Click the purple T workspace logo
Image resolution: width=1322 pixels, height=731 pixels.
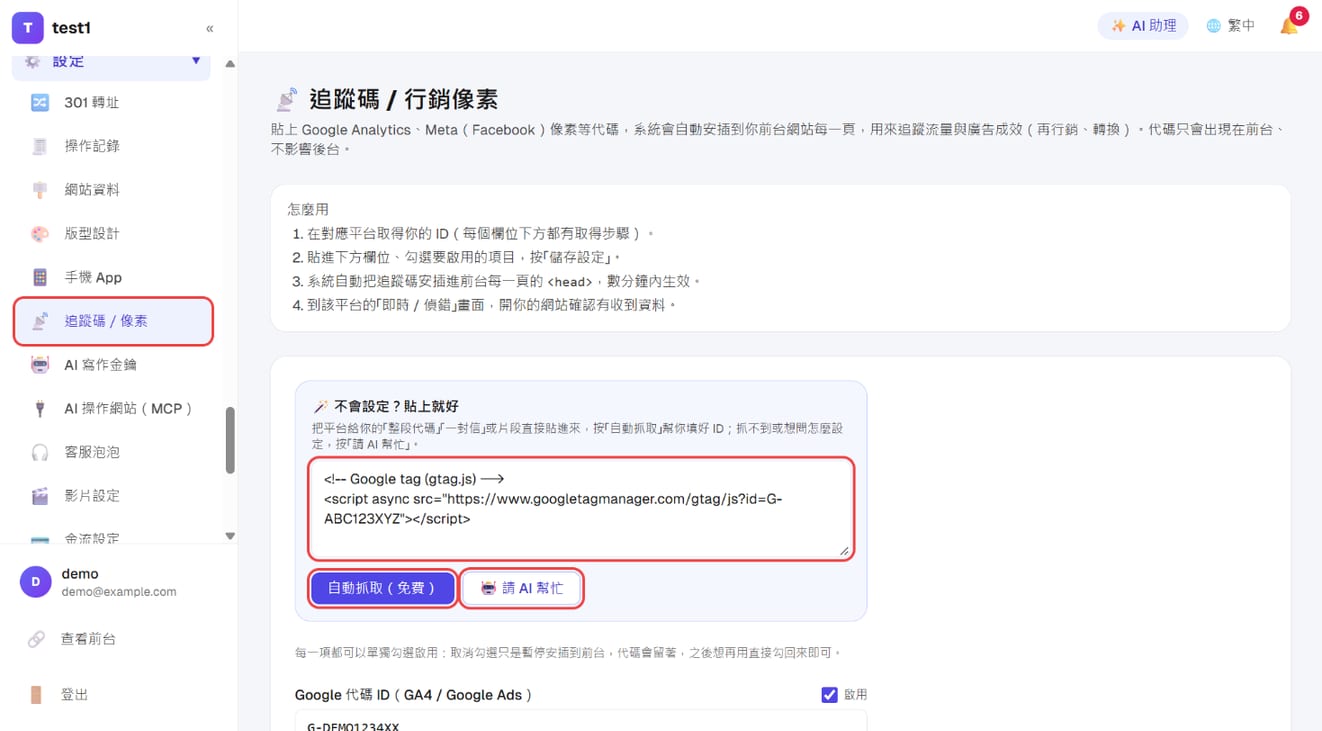point(27,28)
